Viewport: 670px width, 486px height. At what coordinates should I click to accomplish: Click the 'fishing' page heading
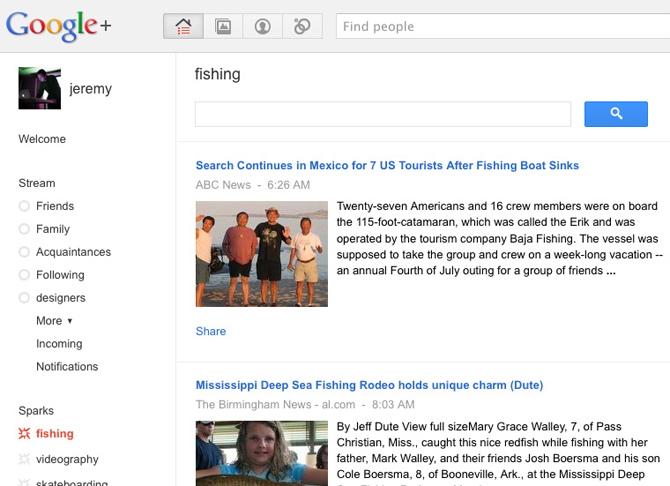pyautogui.click(x=217, y=74)
